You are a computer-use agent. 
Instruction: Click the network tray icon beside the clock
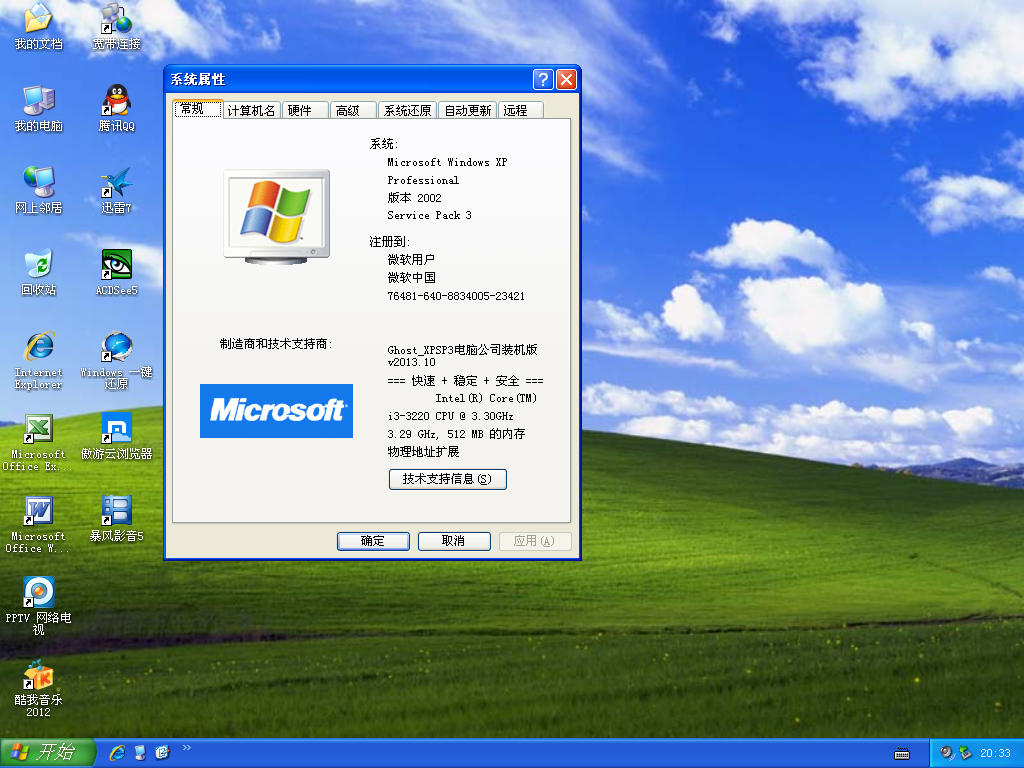point(965,753)
